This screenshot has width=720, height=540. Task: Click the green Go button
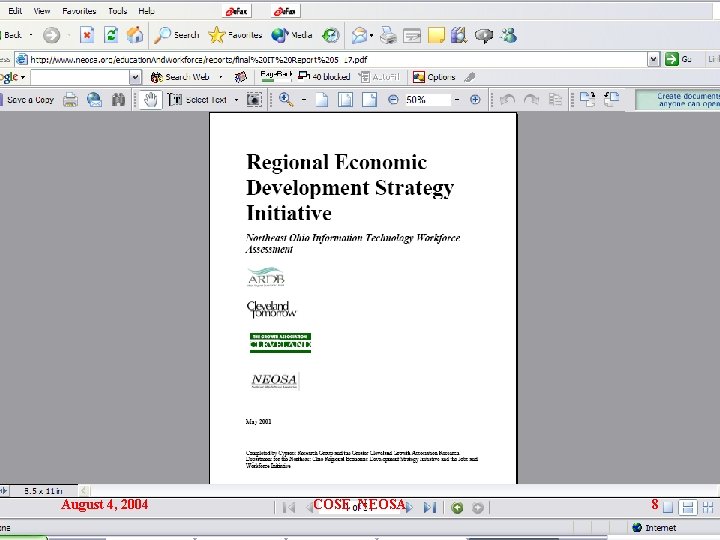(678, 59)
